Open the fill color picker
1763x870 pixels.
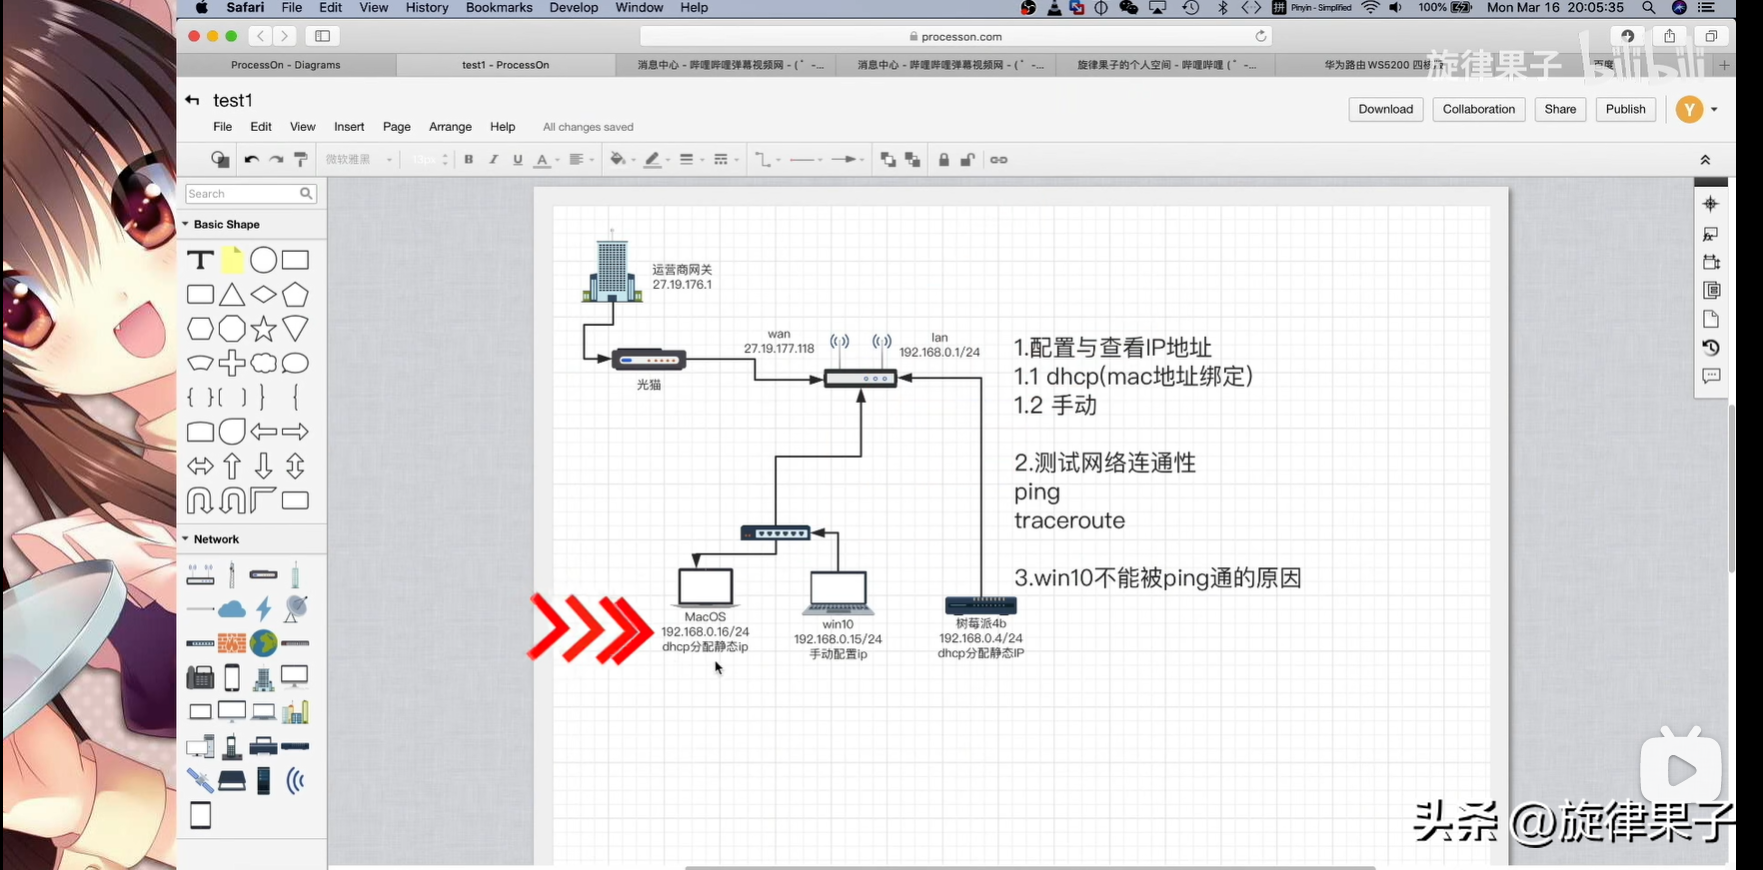[617, 160]
